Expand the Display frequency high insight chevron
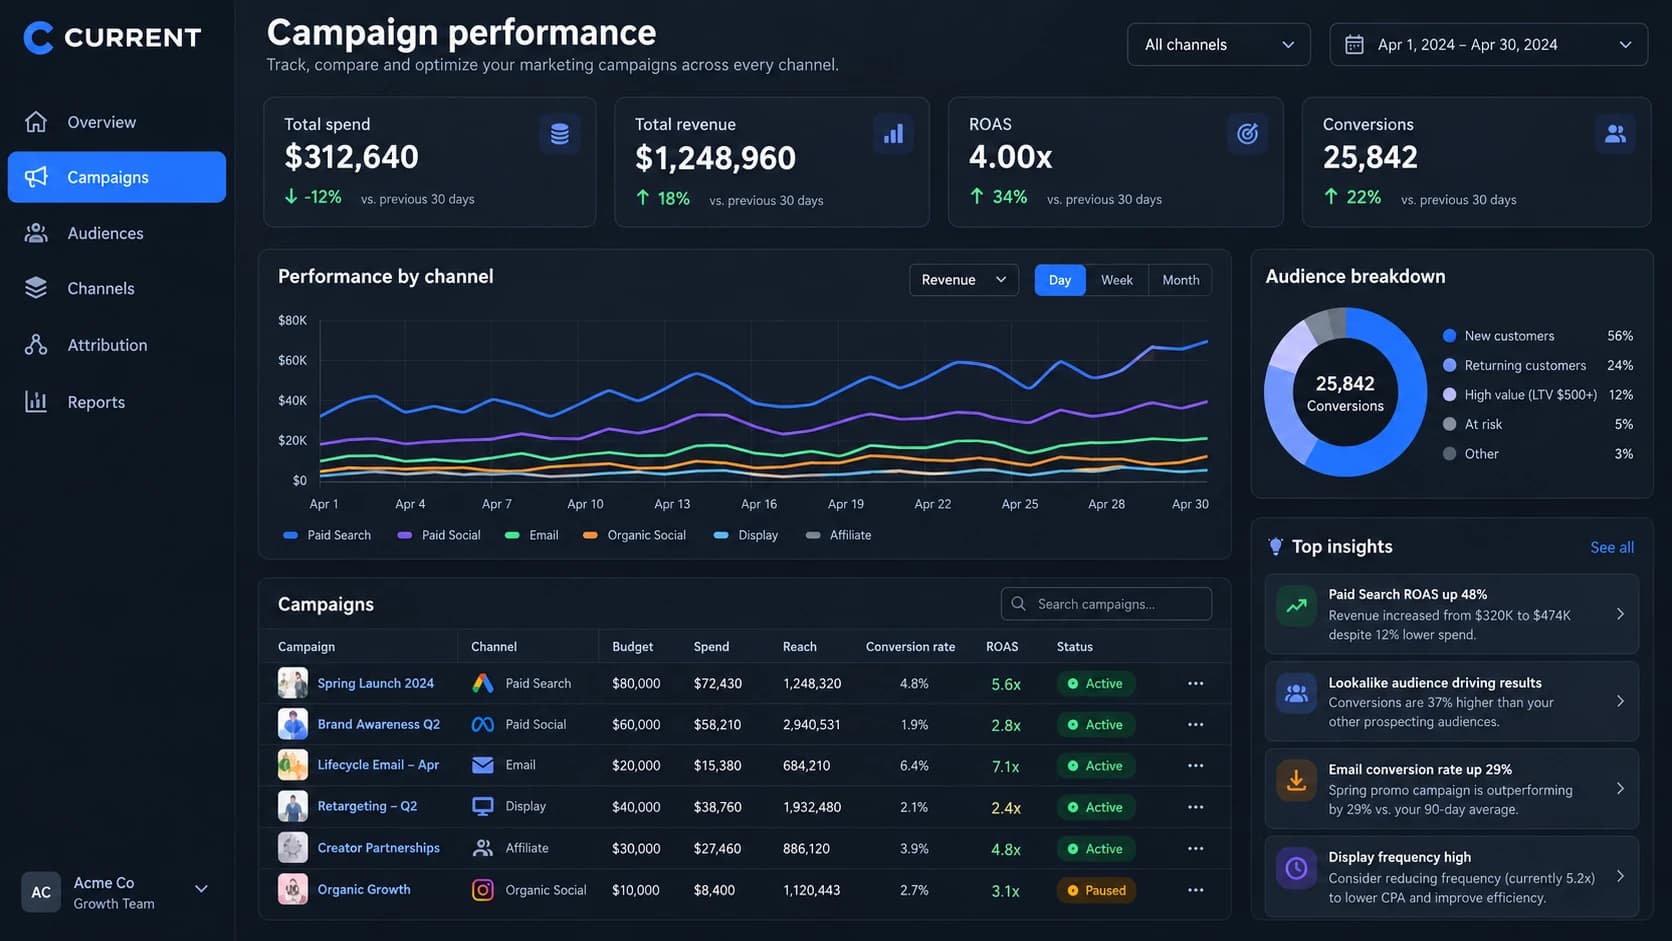Image resolution: width=1672 pixels, height=941 pixels. (1620, 876)
